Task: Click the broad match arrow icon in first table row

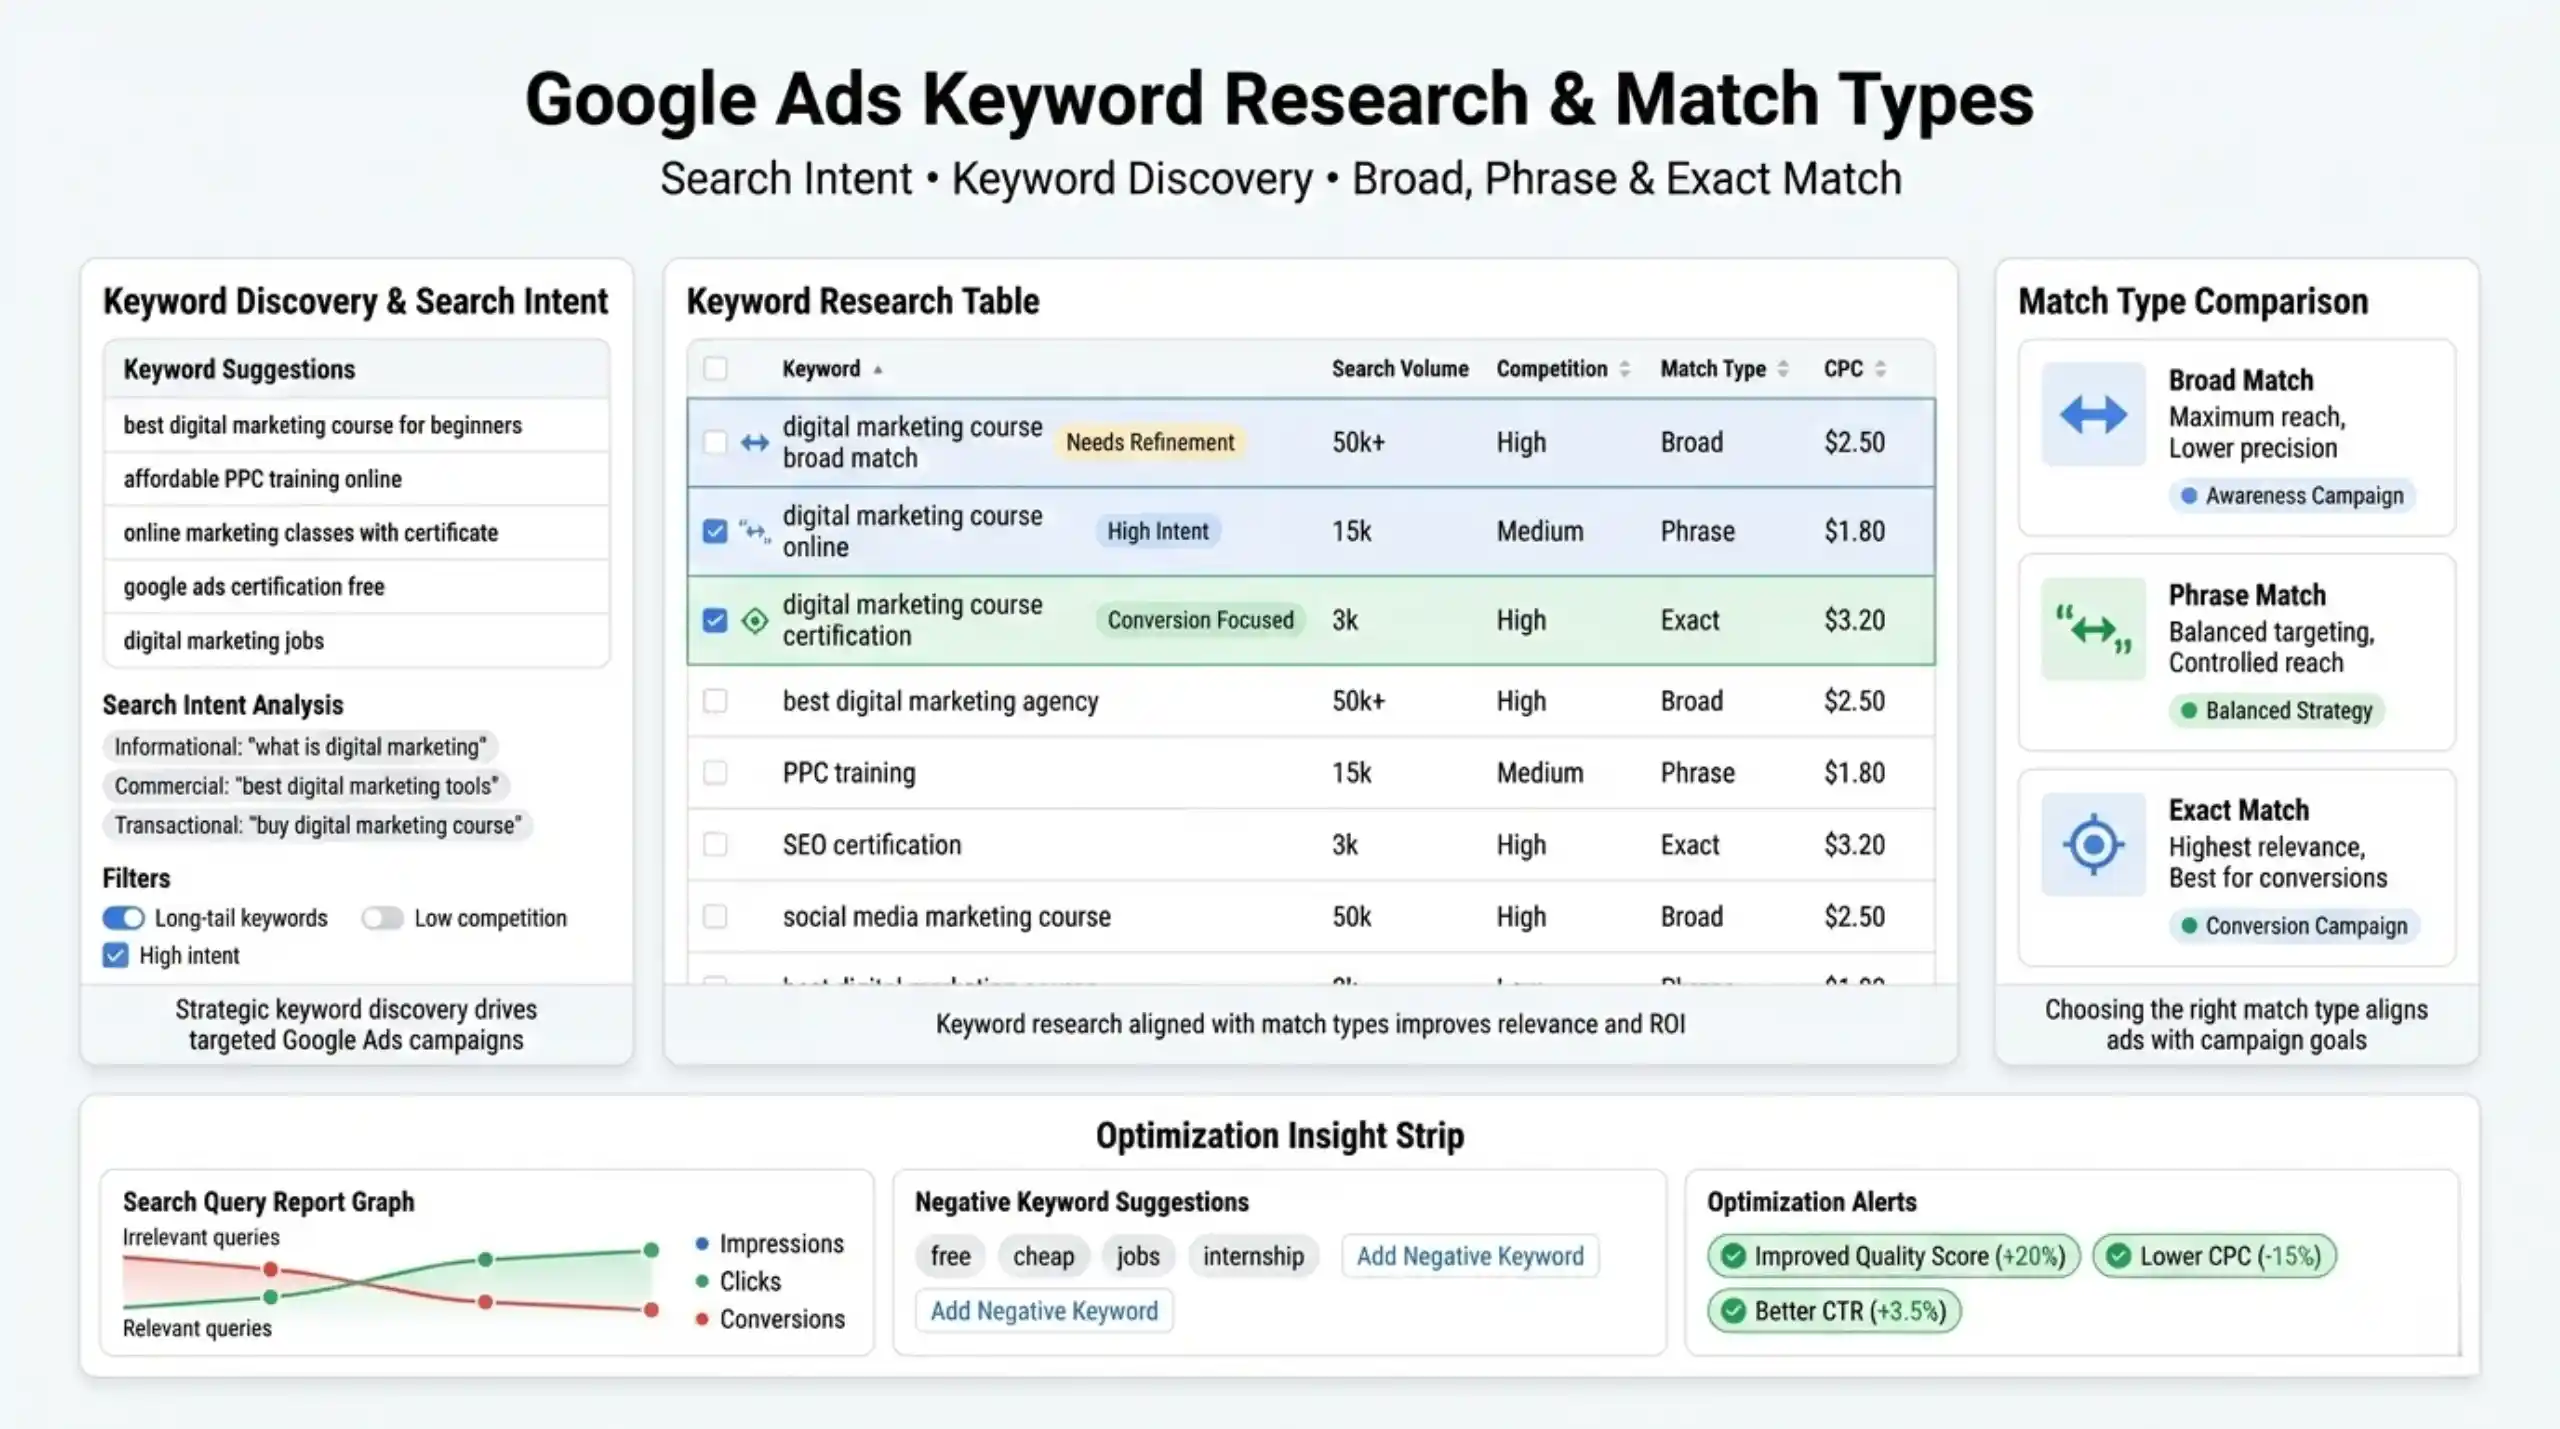Action: point(755,442)
